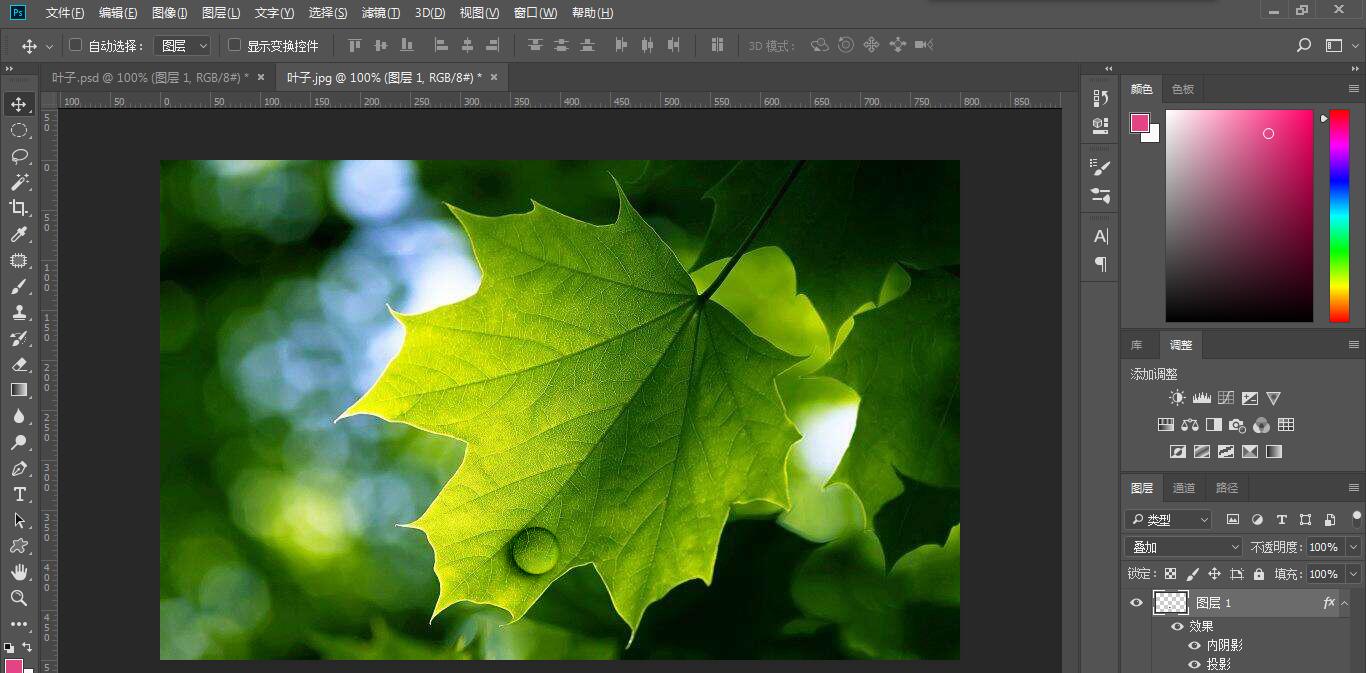Image resolution: width=1366 pixels, height=673 pixels.
Task: Select the Elliptical Marquee tool
Action: click(x=19, y=130)
